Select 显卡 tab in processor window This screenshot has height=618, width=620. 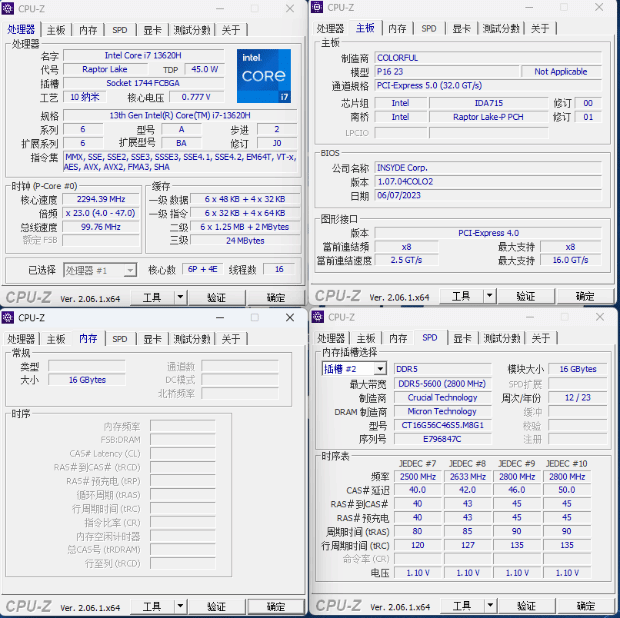tap(152, 30)
